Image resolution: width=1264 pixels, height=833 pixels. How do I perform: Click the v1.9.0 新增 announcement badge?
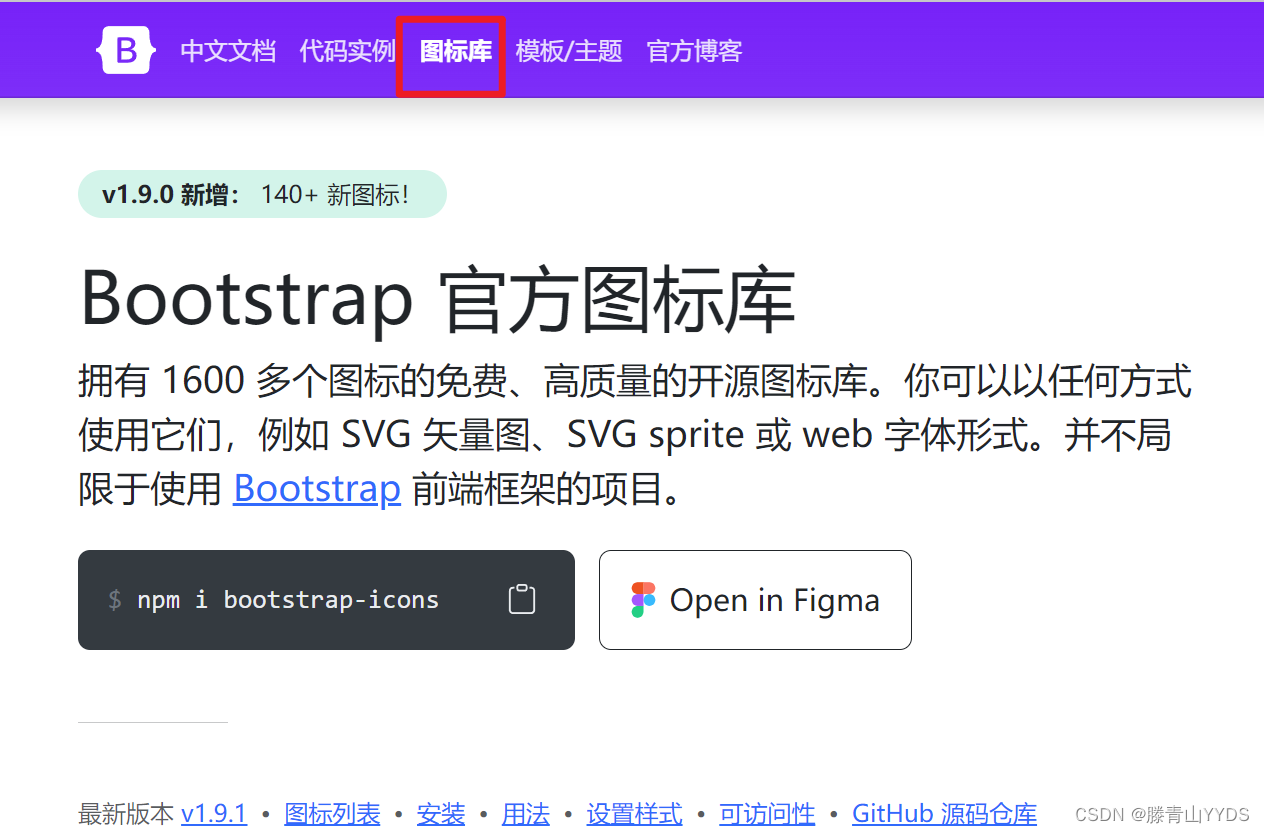262,194
